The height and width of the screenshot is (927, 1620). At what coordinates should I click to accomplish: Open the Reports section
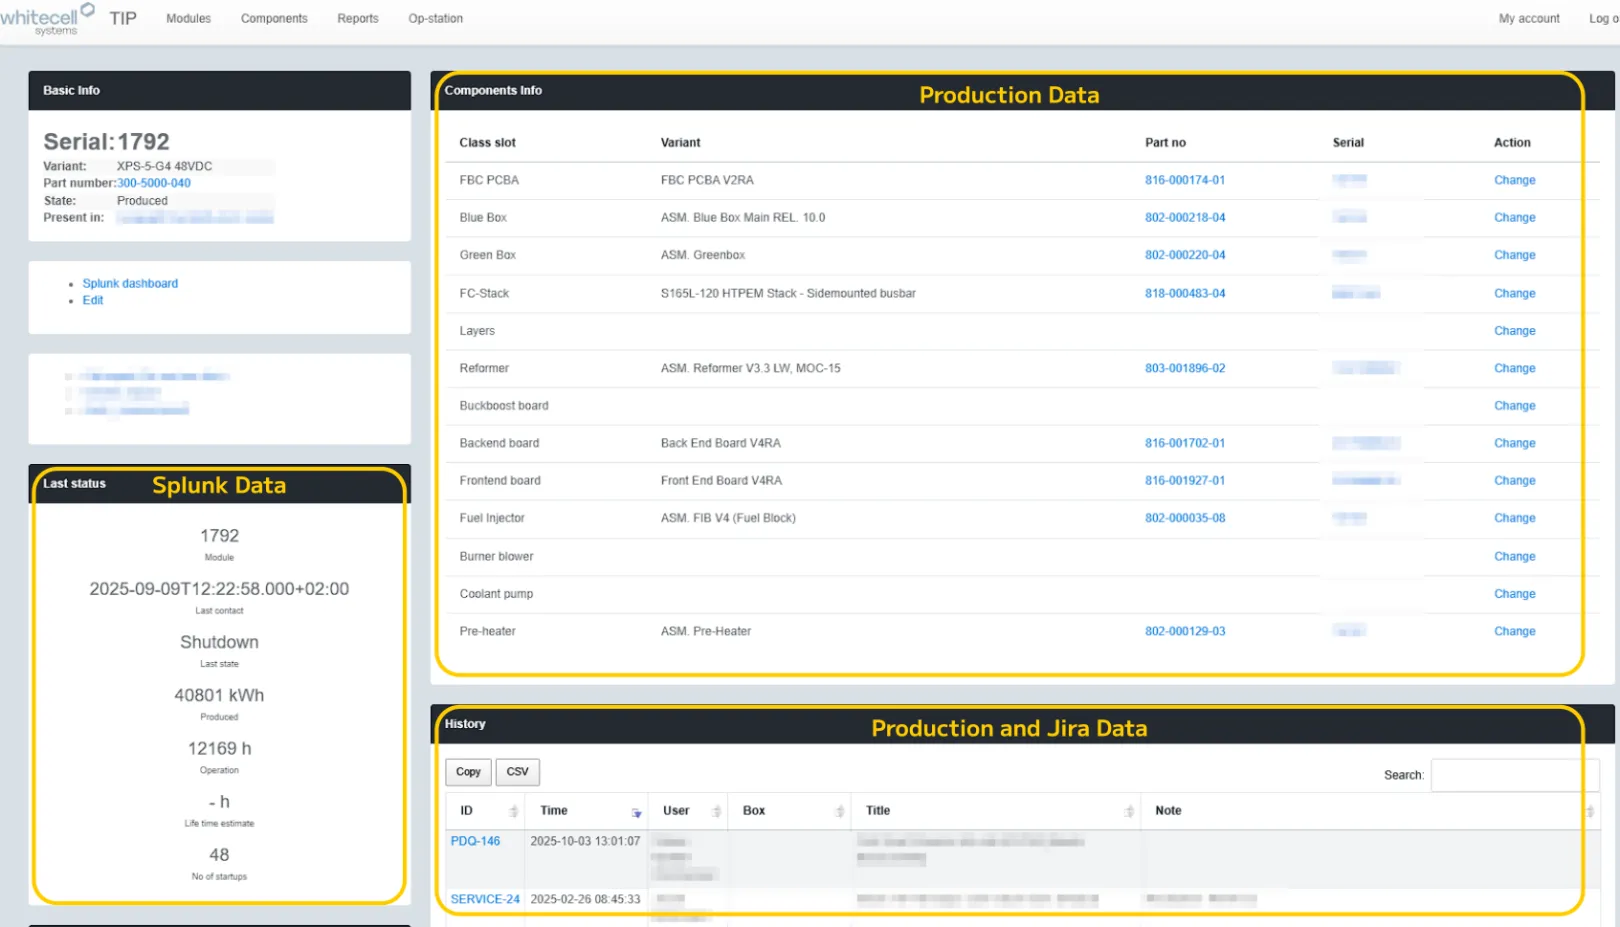[357, 18]
